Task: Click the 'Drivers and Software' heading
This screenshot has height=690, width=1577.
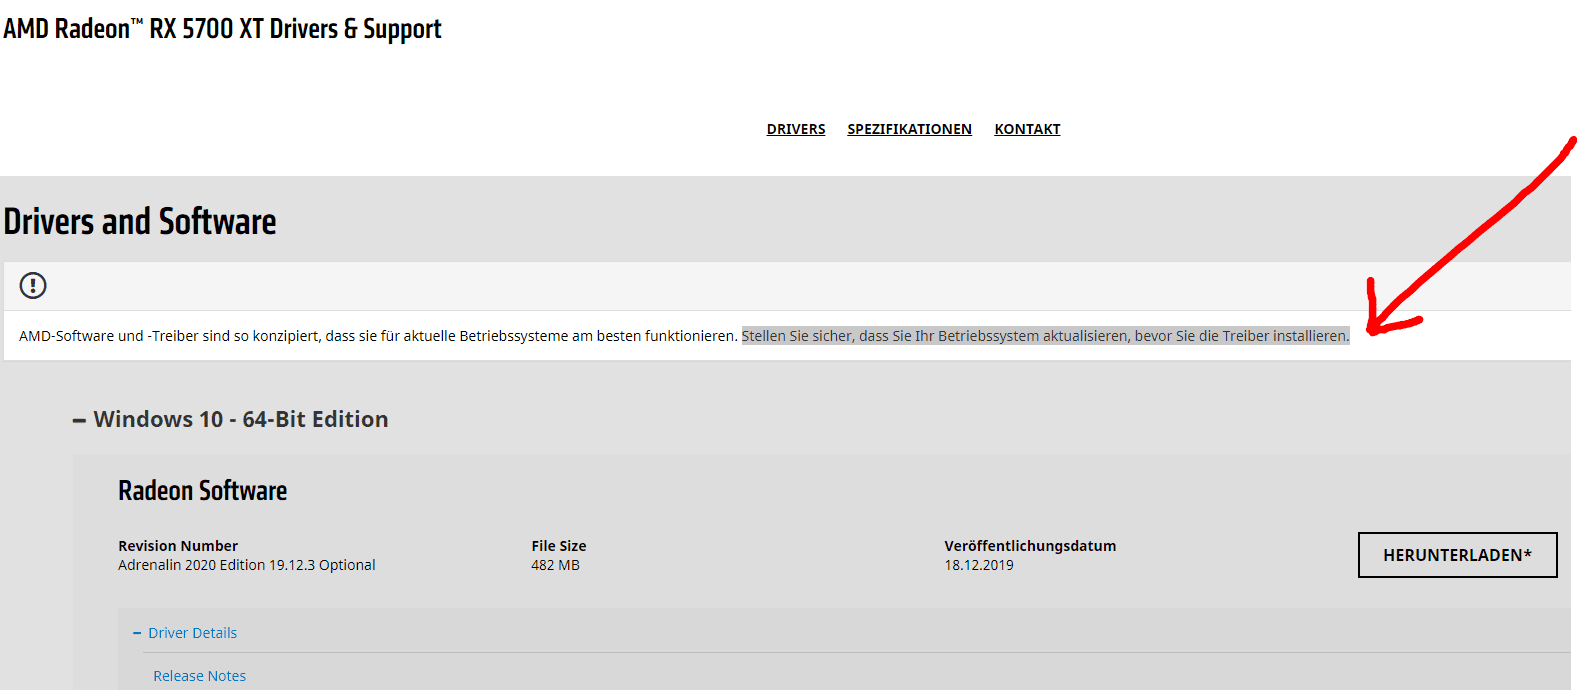Action: [140, 221]
